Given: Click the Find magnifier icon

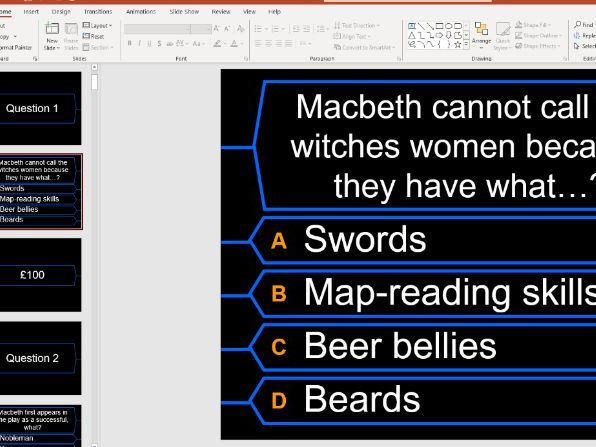Looking at the screenshot, I should coord(578,25).
